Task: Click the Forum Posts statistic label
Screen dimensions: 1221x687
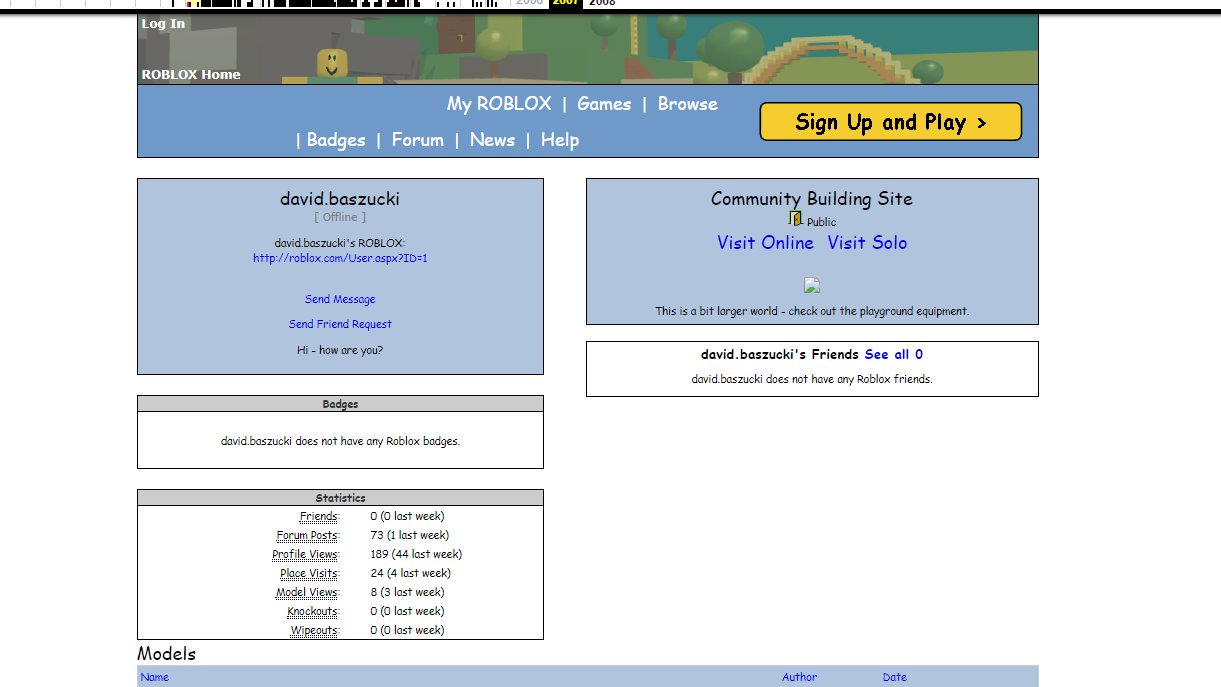Action: click(x=307, y=536)
